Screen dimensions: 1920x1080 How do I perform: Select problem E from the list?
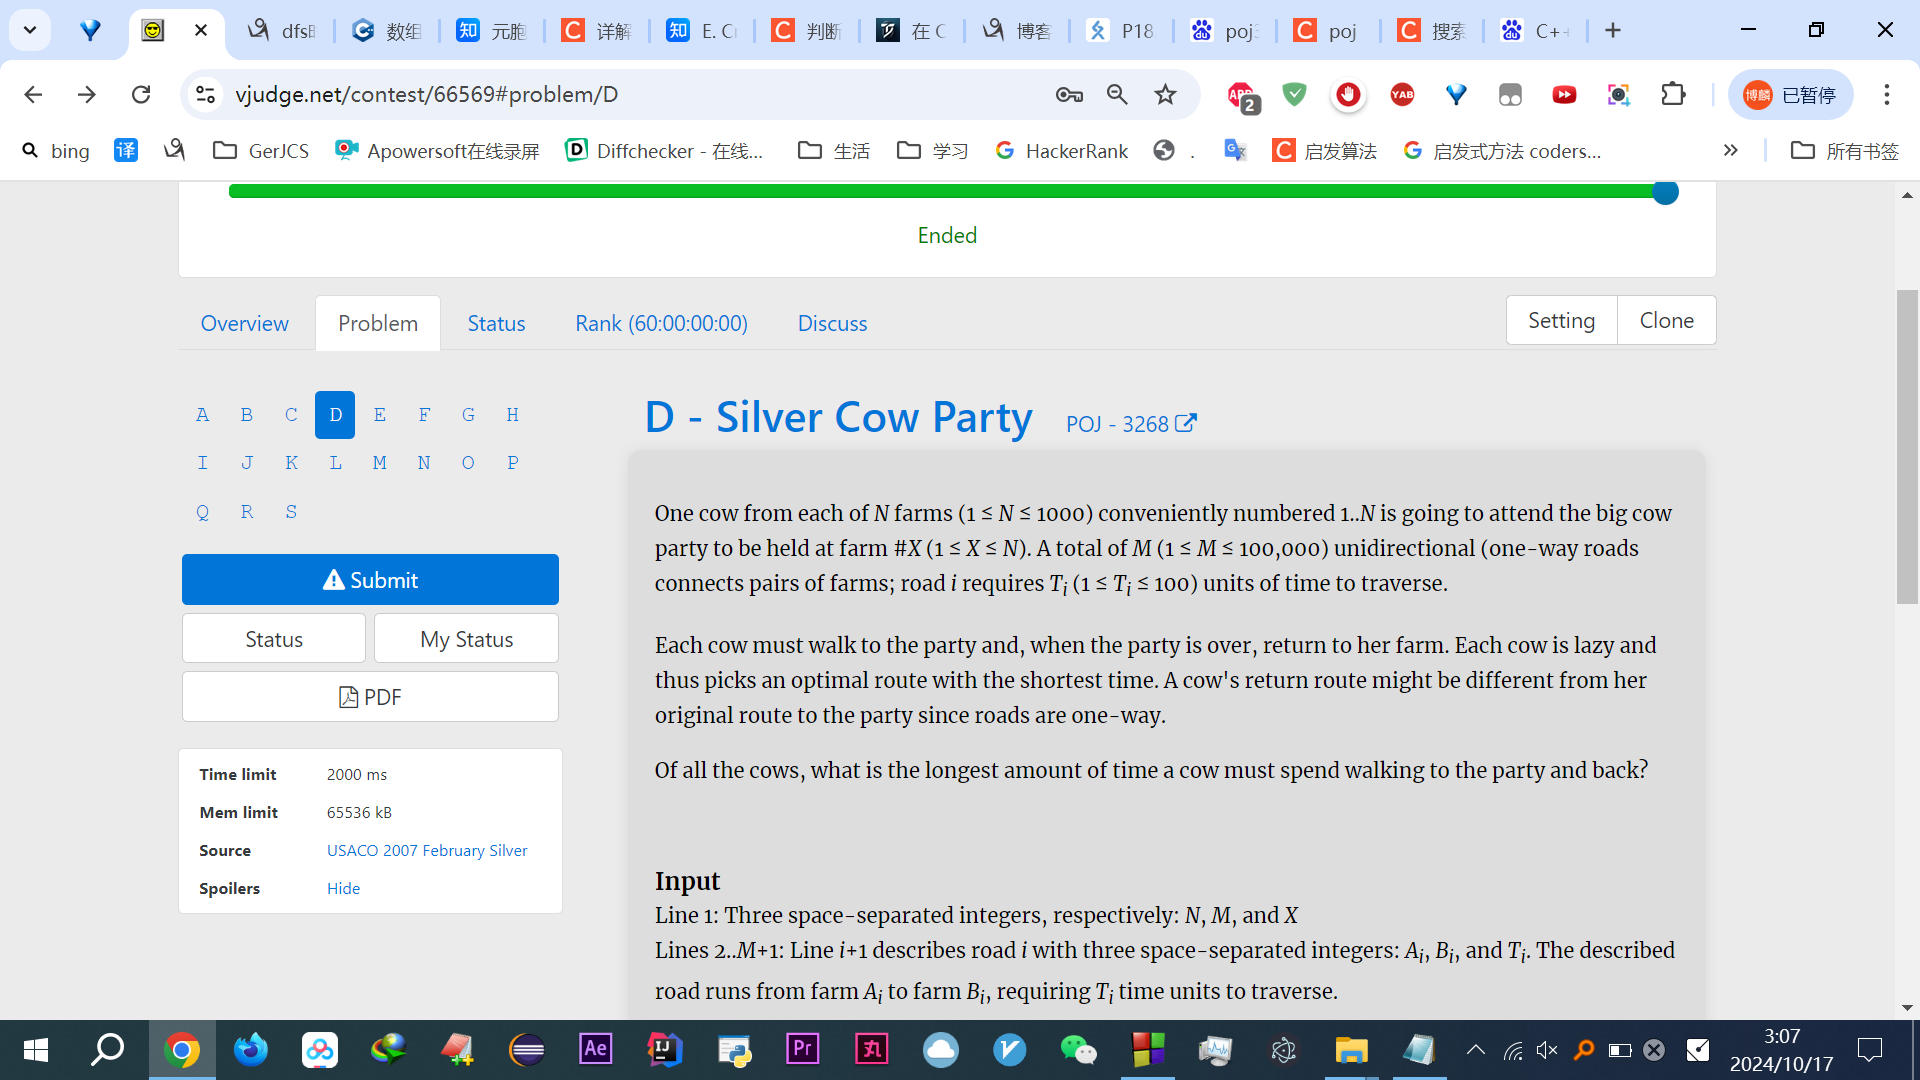(x=379, y=414)
